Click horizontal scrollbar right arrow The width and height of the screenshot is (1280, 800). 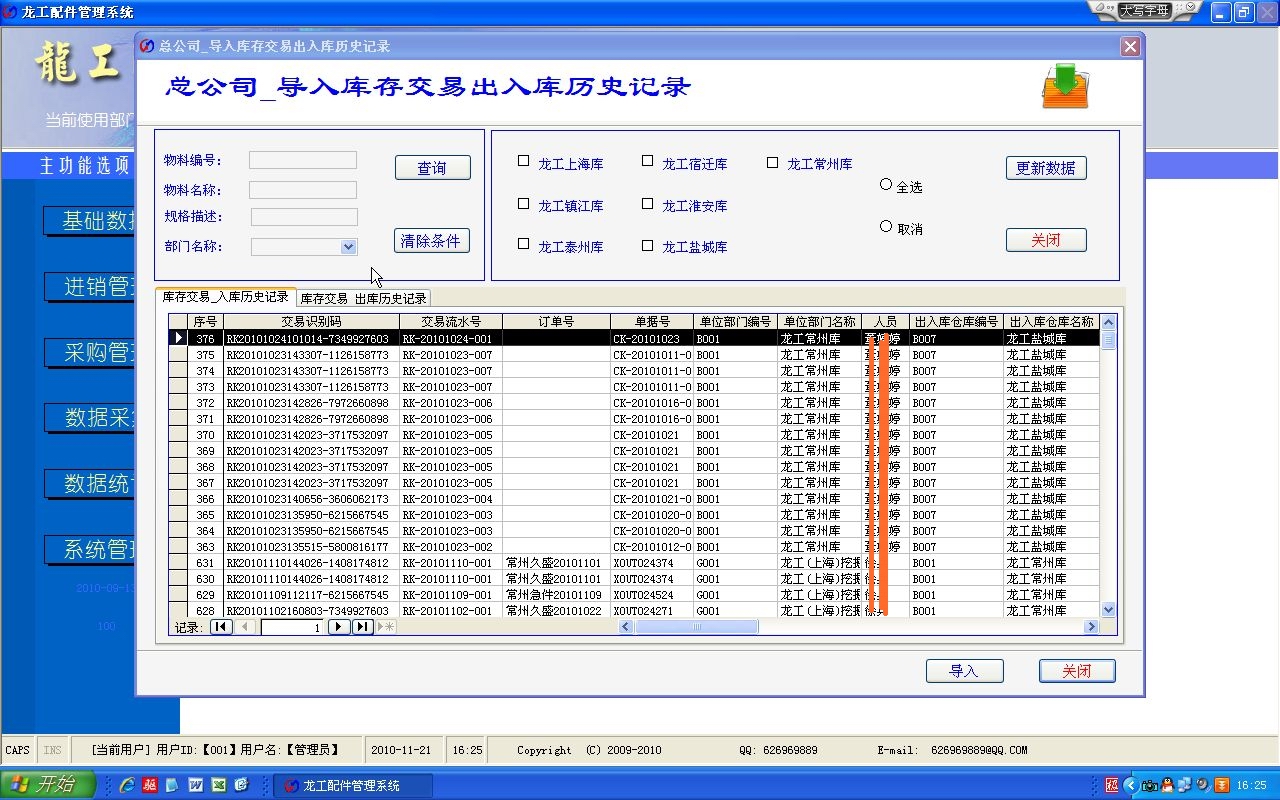1091,627
